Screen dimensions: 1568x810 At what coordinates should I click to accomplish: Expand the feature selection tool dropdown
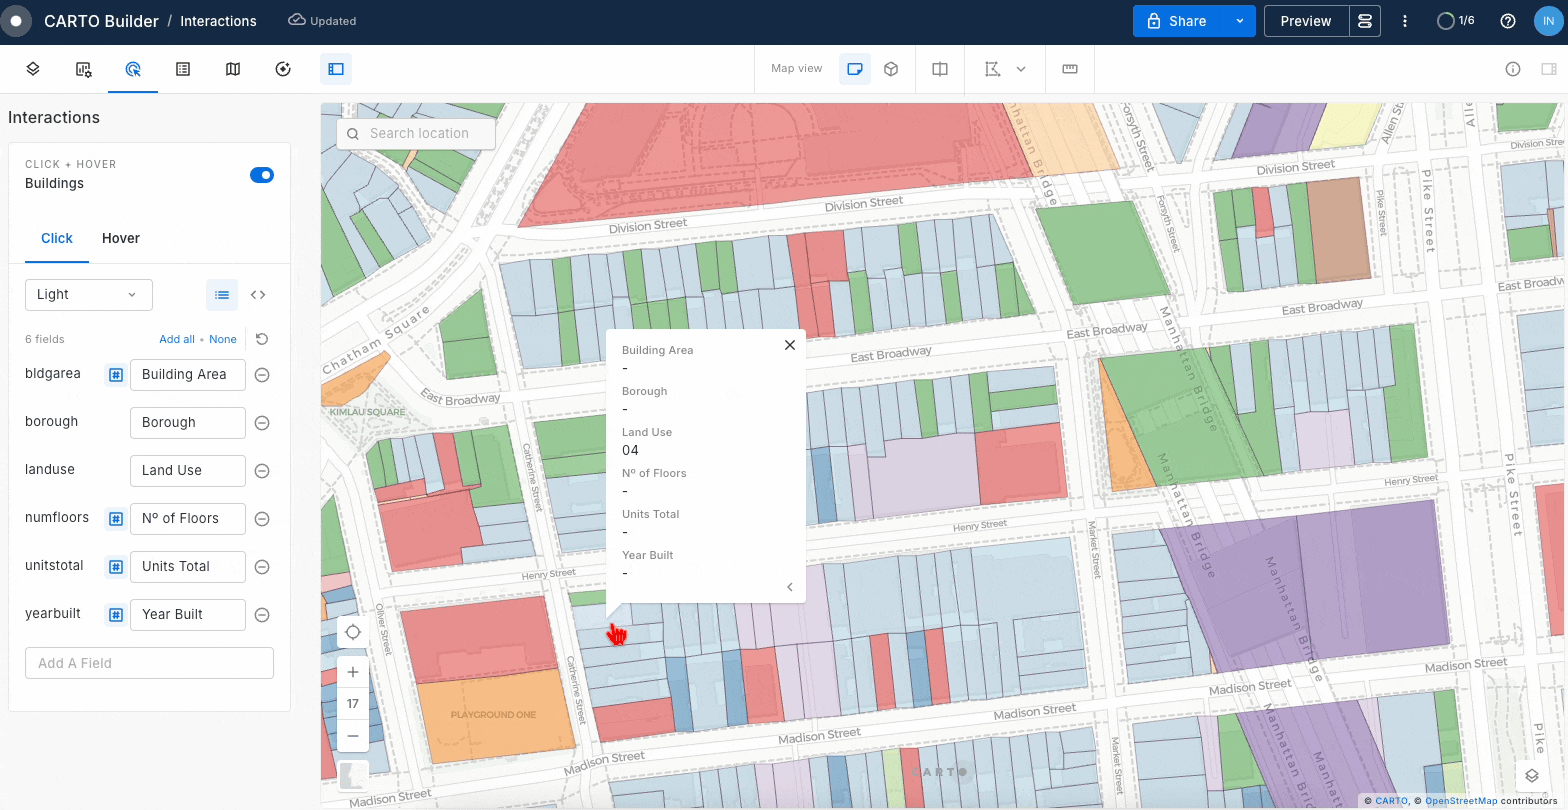pyautogui.click(x=1021, y=69)
